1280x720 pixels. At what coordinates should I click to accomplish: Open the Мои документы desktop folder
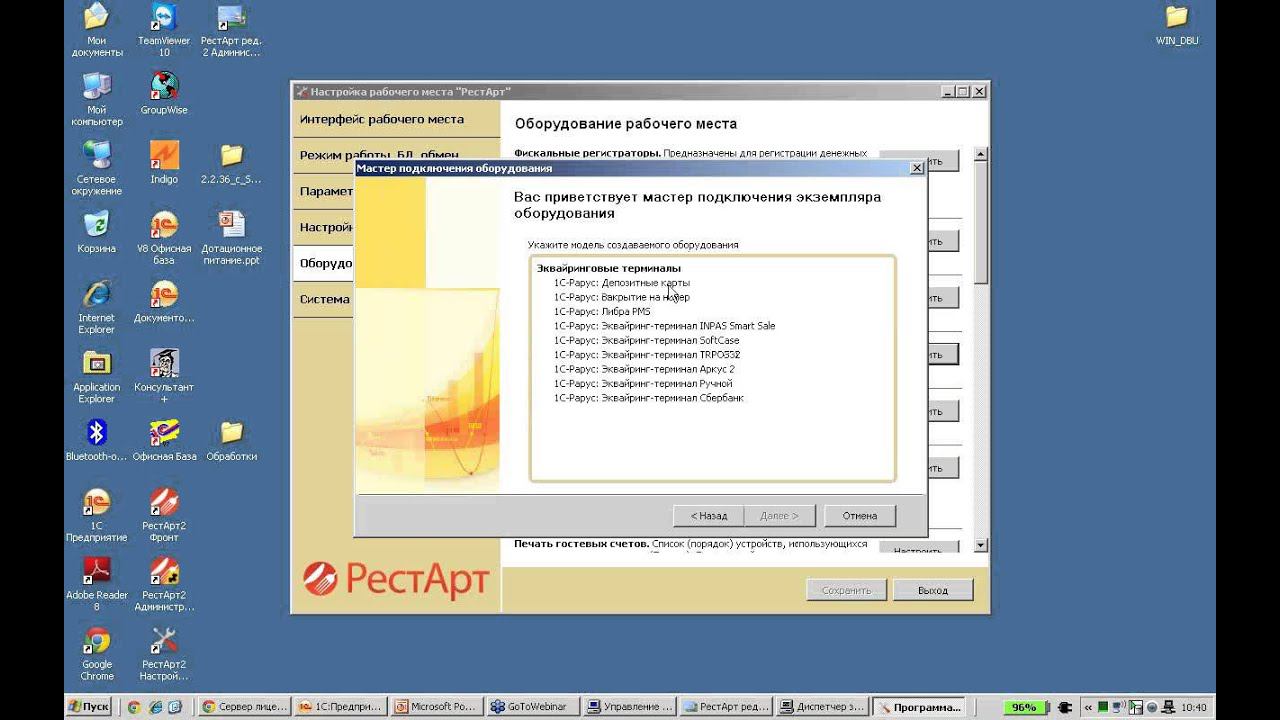96,30
